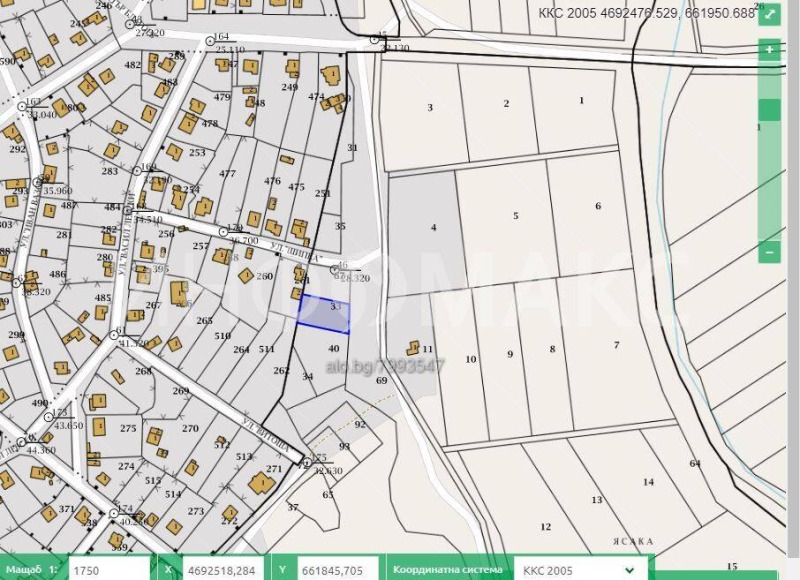Image resolution: width=800 pixels, height=580 pixels.
Task: Click survey point marker 173 near 43.650
Action: 47,417
